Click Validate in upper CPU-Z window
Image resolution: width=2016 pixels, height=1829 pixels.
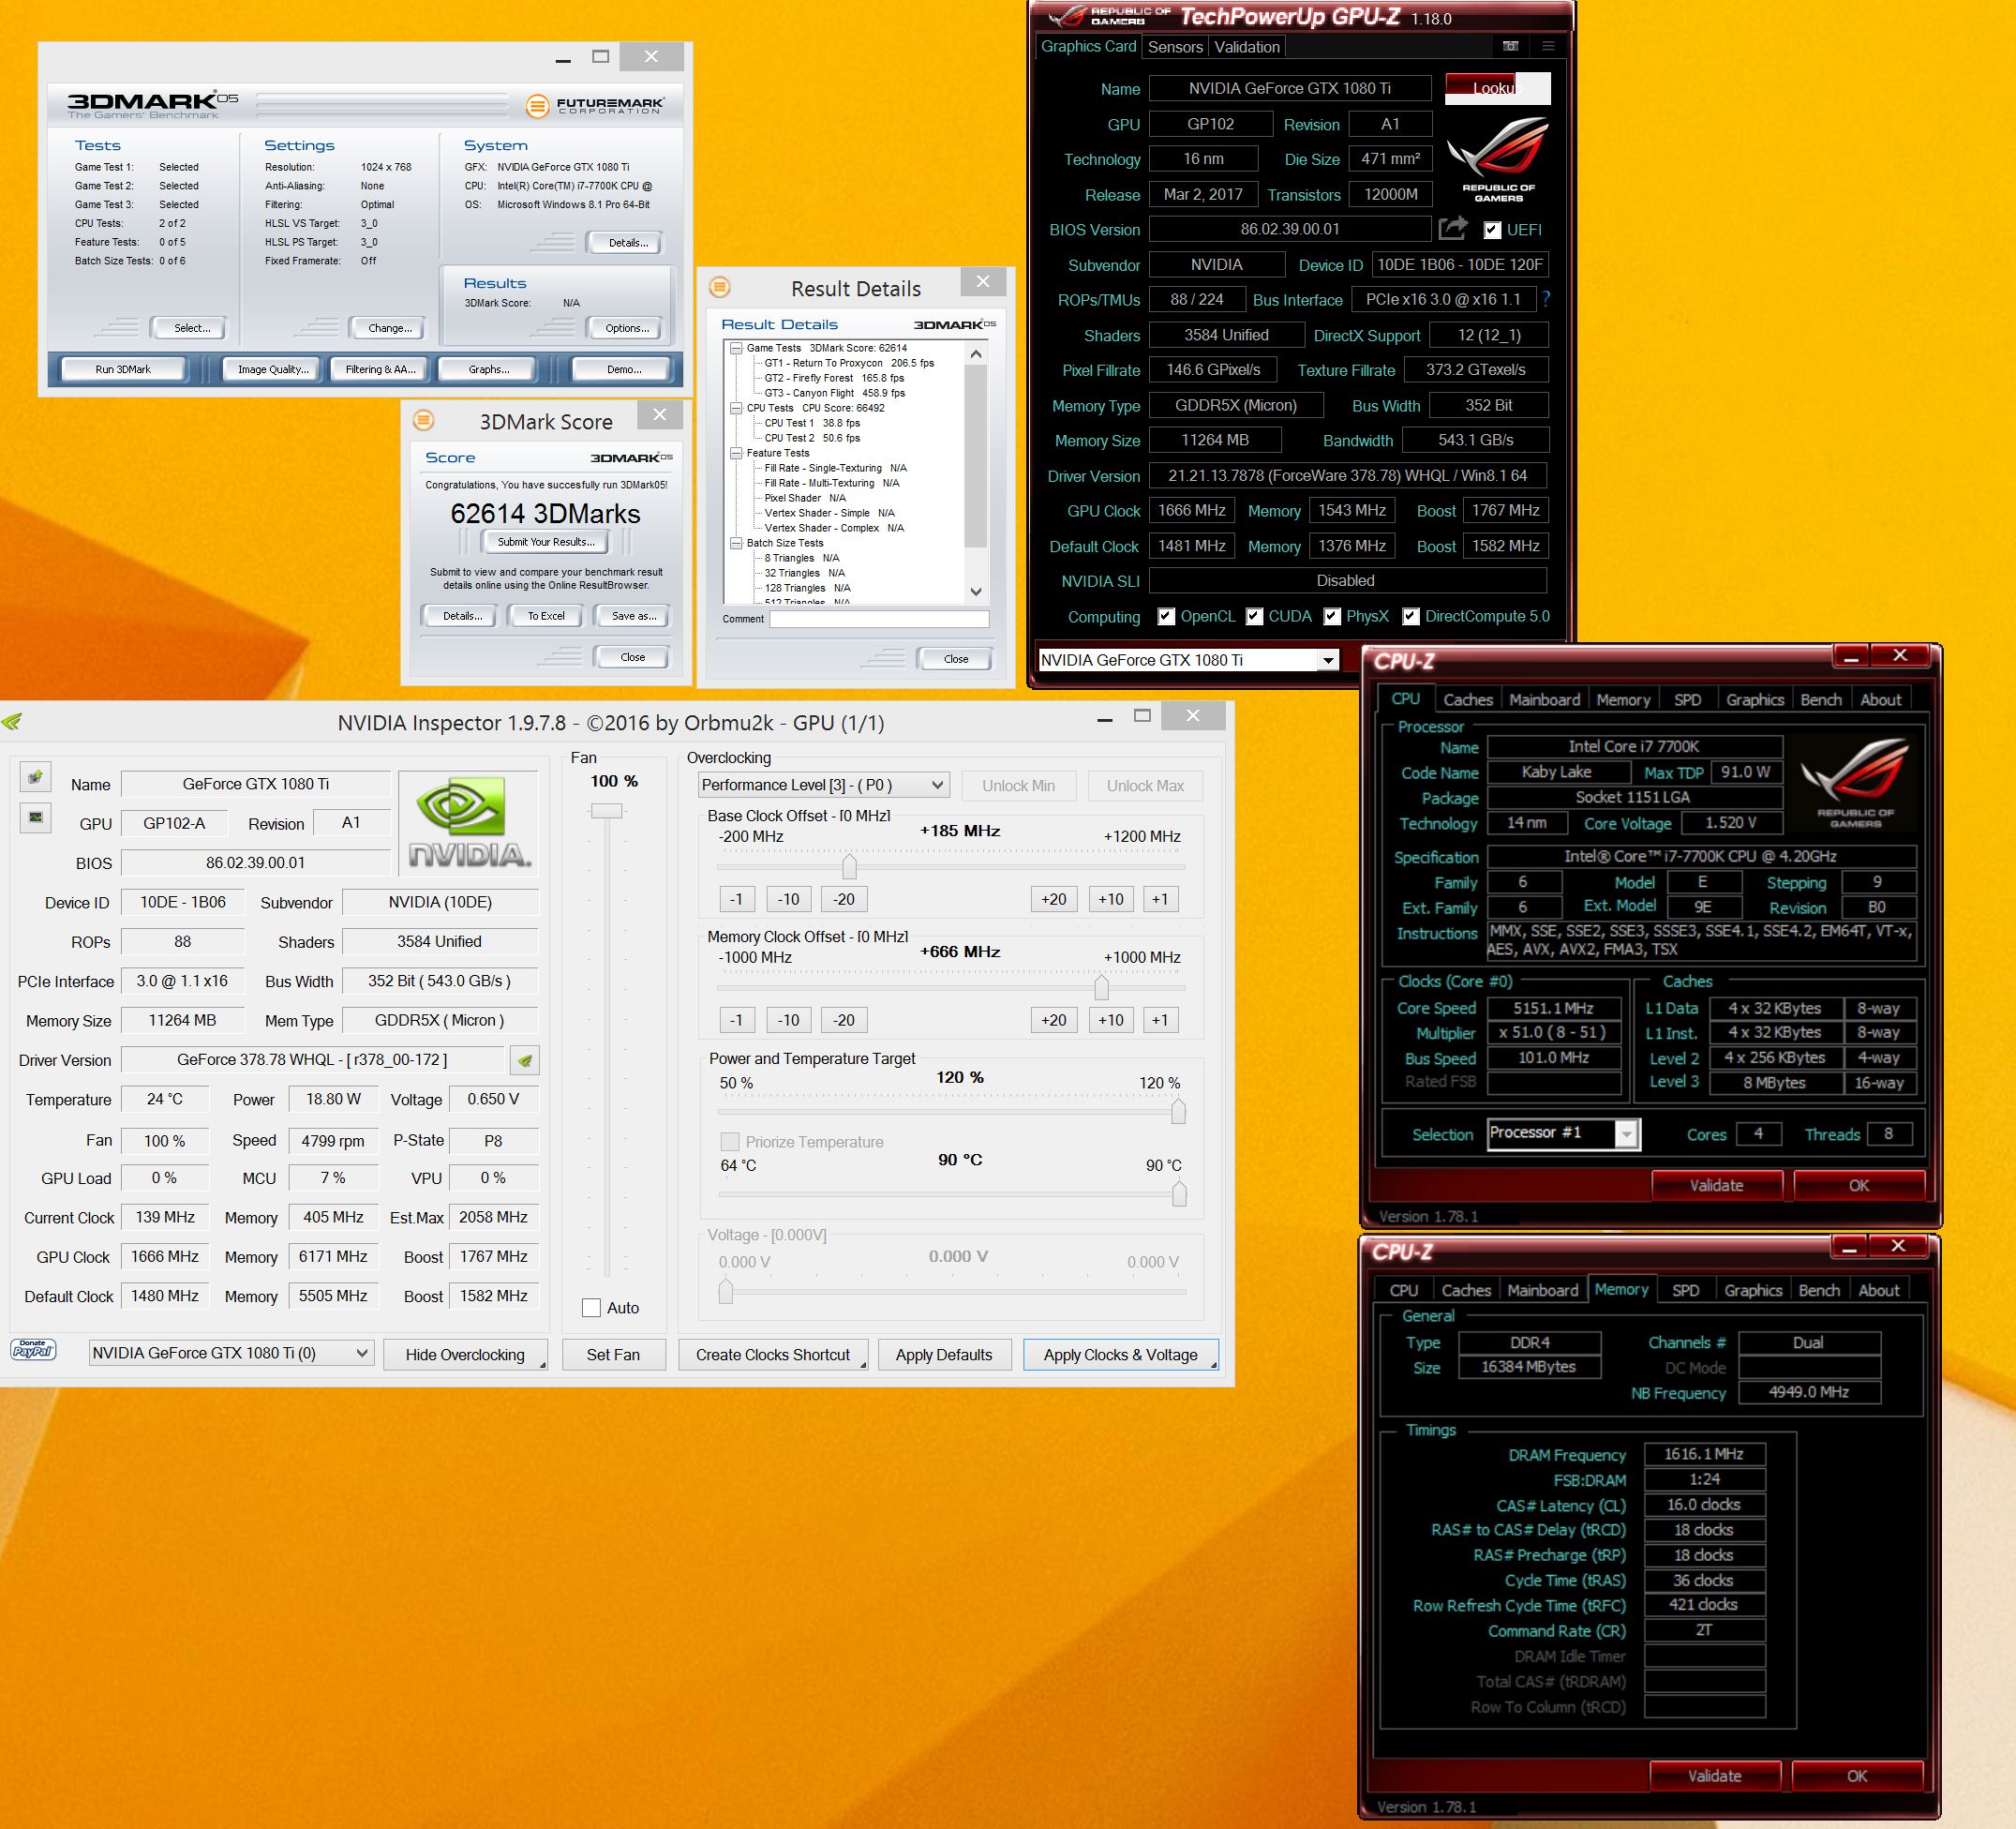(1716, 1185)
